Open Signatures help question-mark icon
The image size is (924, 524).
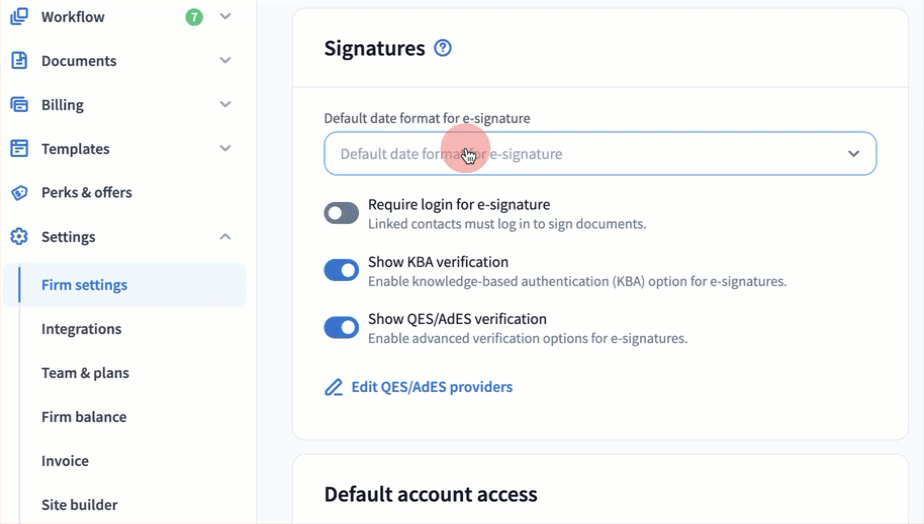(443, 48)
